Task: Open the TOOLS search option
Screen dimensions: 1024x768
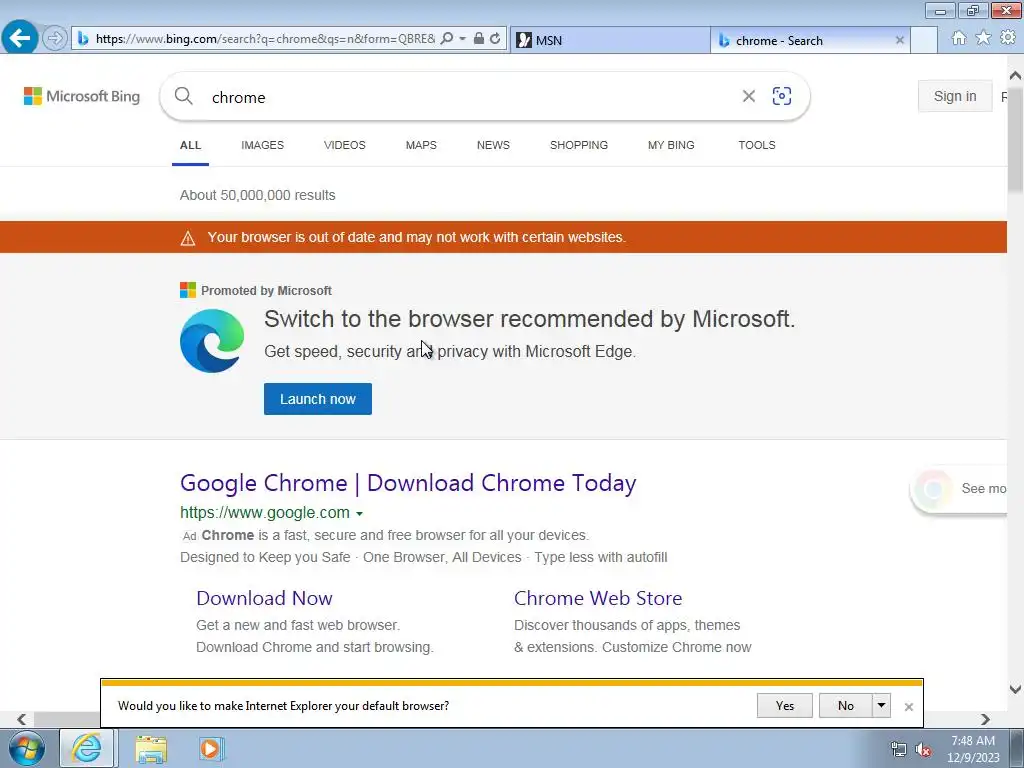Action: (757, 145)
